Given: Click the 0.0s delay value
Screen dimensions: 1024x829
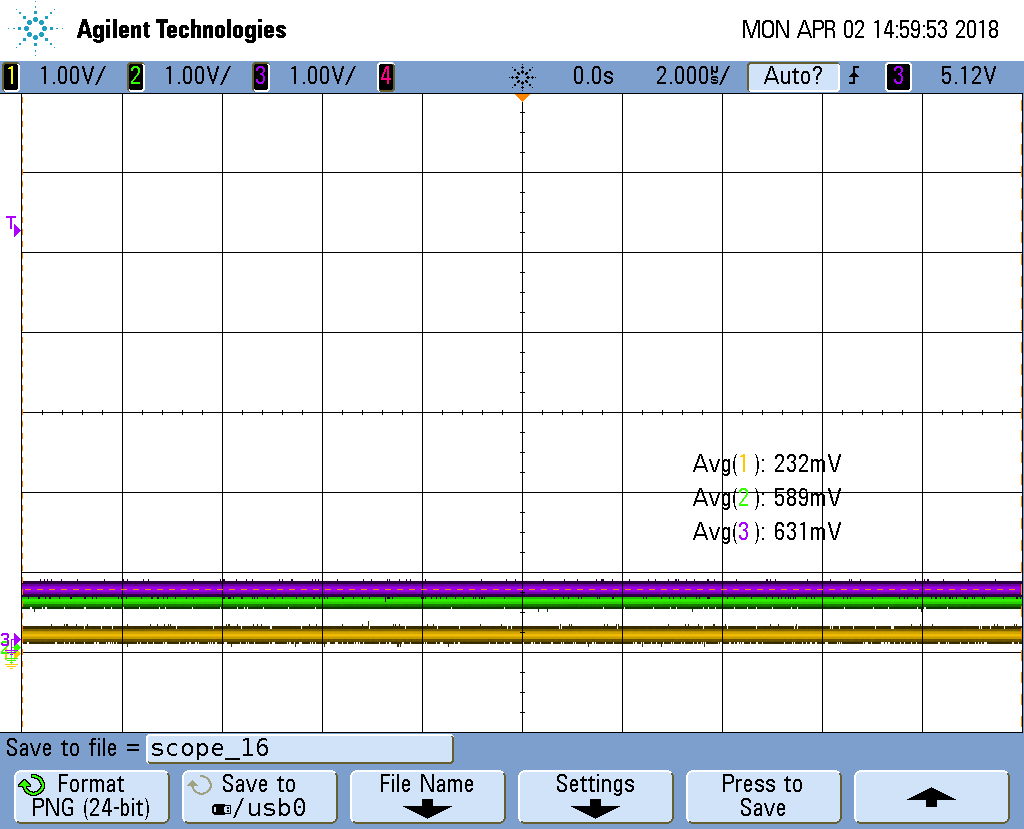Looking at the screenshot, I should [593, 76].
